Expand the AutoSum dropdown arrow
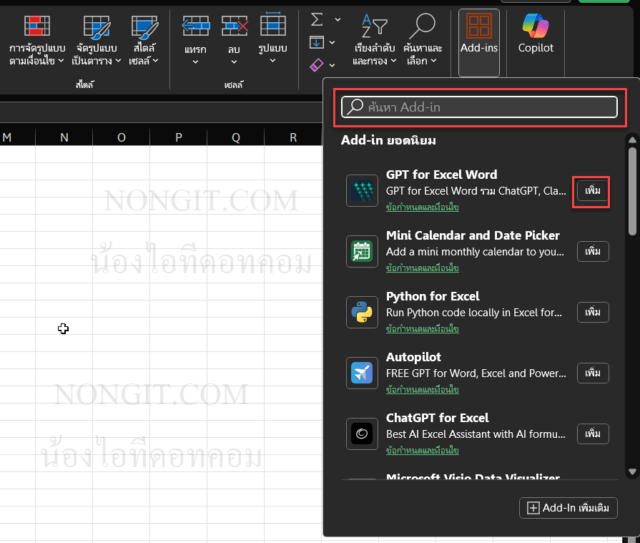The height and width of the screenshot is (543, 640). pos(338,20)
